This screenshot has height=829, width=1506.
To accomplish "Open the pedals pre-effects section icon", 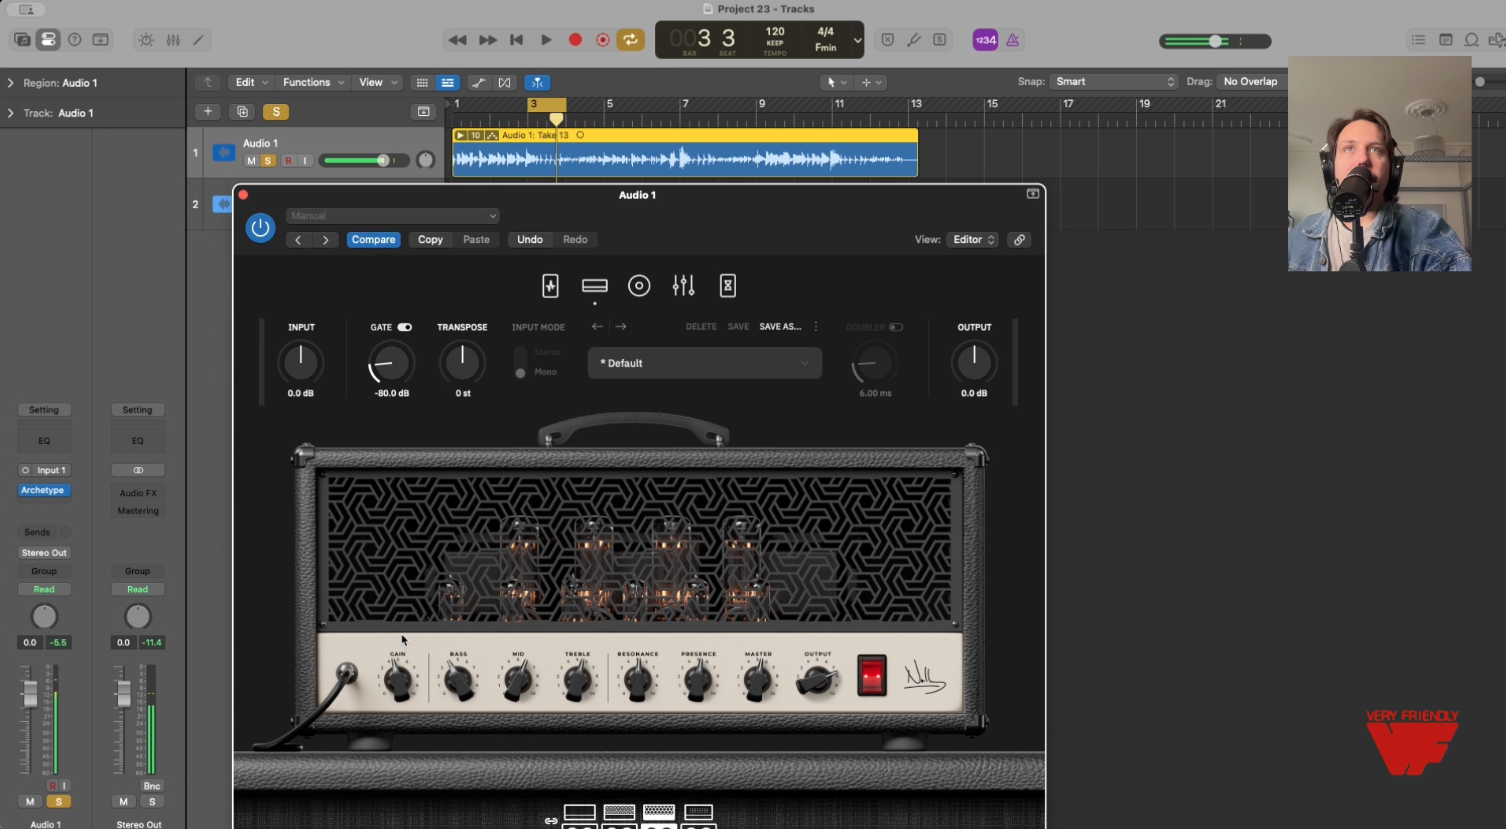I will (550, 286).
